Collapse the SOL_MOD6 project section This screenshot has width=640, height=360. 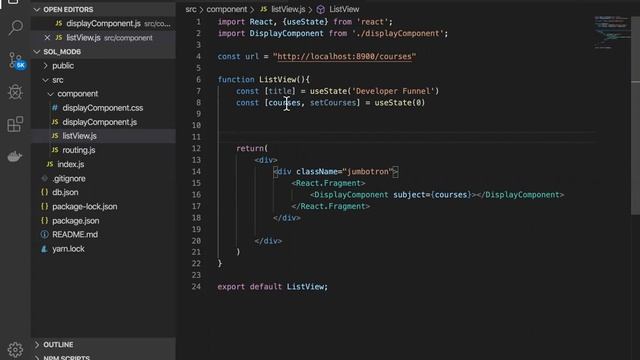coord(37,52)
